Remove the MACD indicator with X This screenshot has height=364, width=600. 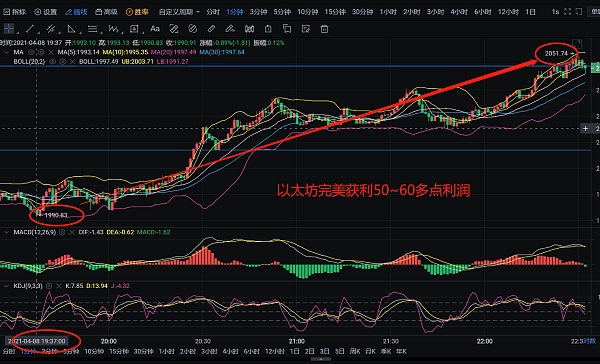pyautogui.click(x=72, y=232)
